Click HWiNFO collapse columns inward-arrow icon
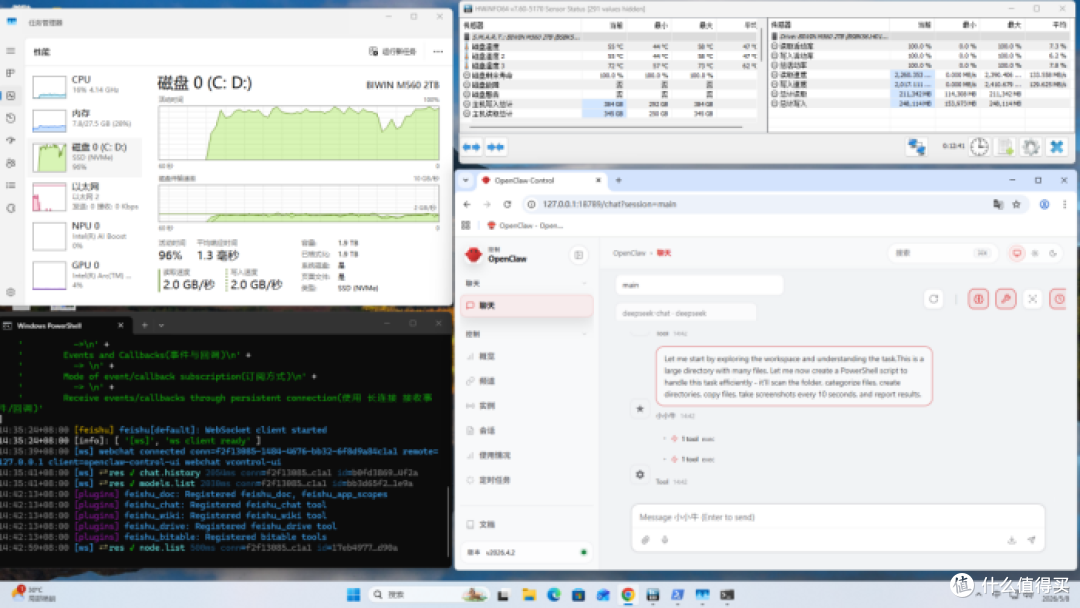The width and height of the screenshot is (1080, 608). 496,147
